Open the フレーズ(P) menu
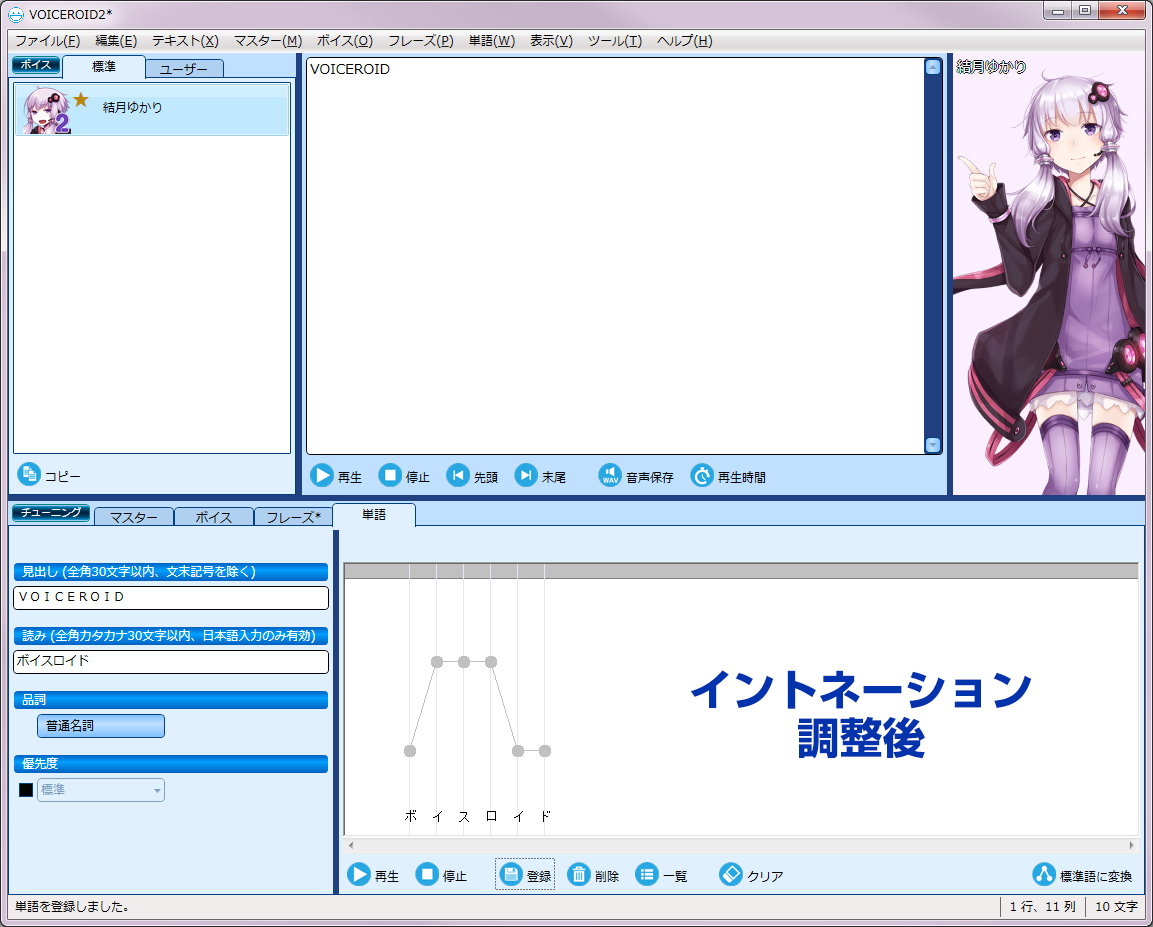Viewport: 1153px width, 927px height. 421,41
